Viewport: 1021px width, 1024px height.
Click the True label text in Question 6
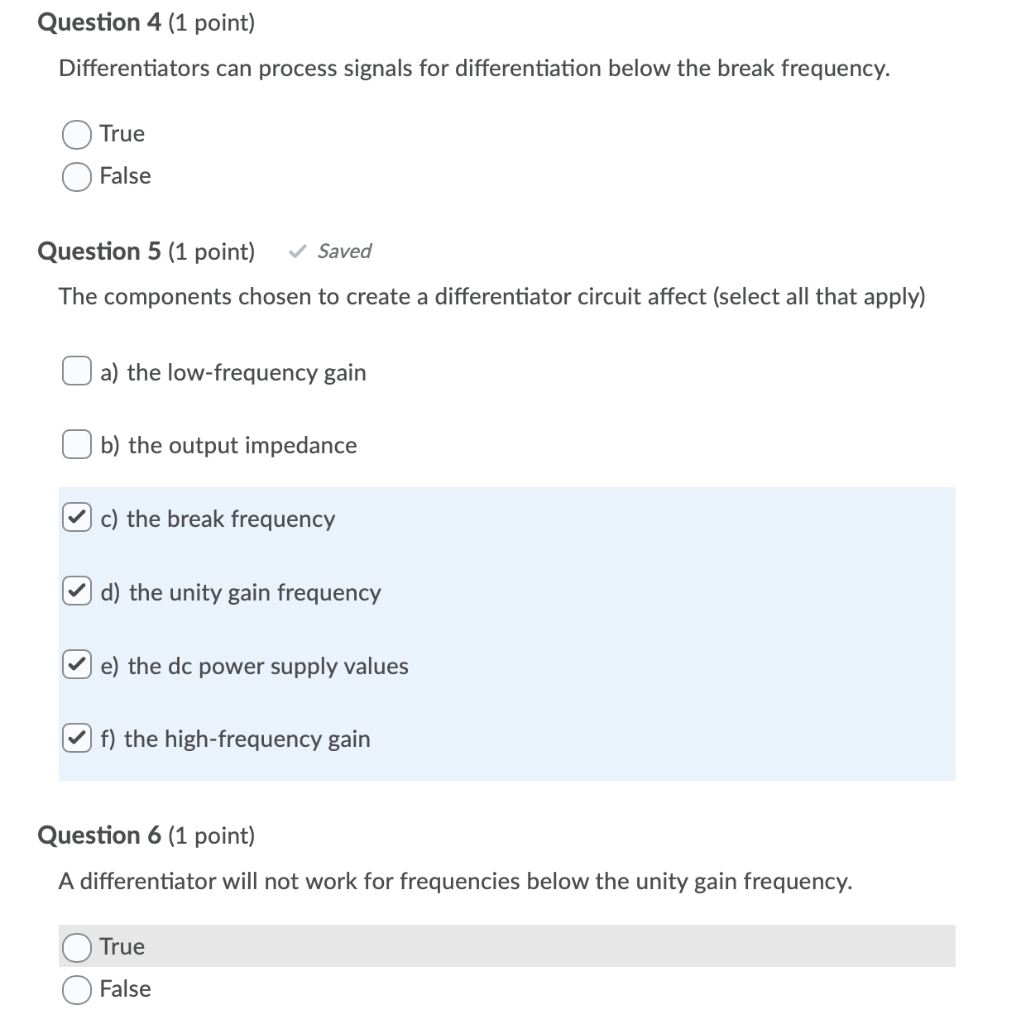click(120, 946)
